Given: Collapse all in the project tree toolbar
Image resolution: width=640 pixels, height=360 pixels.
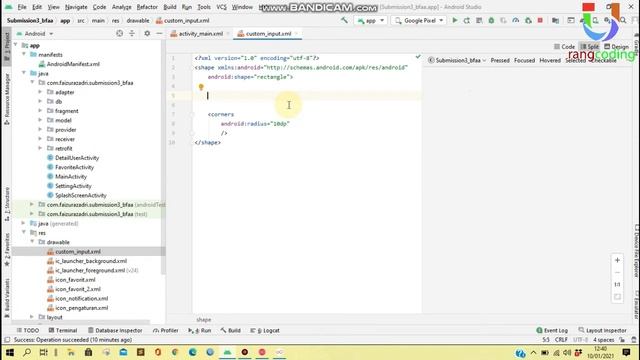Looking at the screenshot, I should [132, 33].
